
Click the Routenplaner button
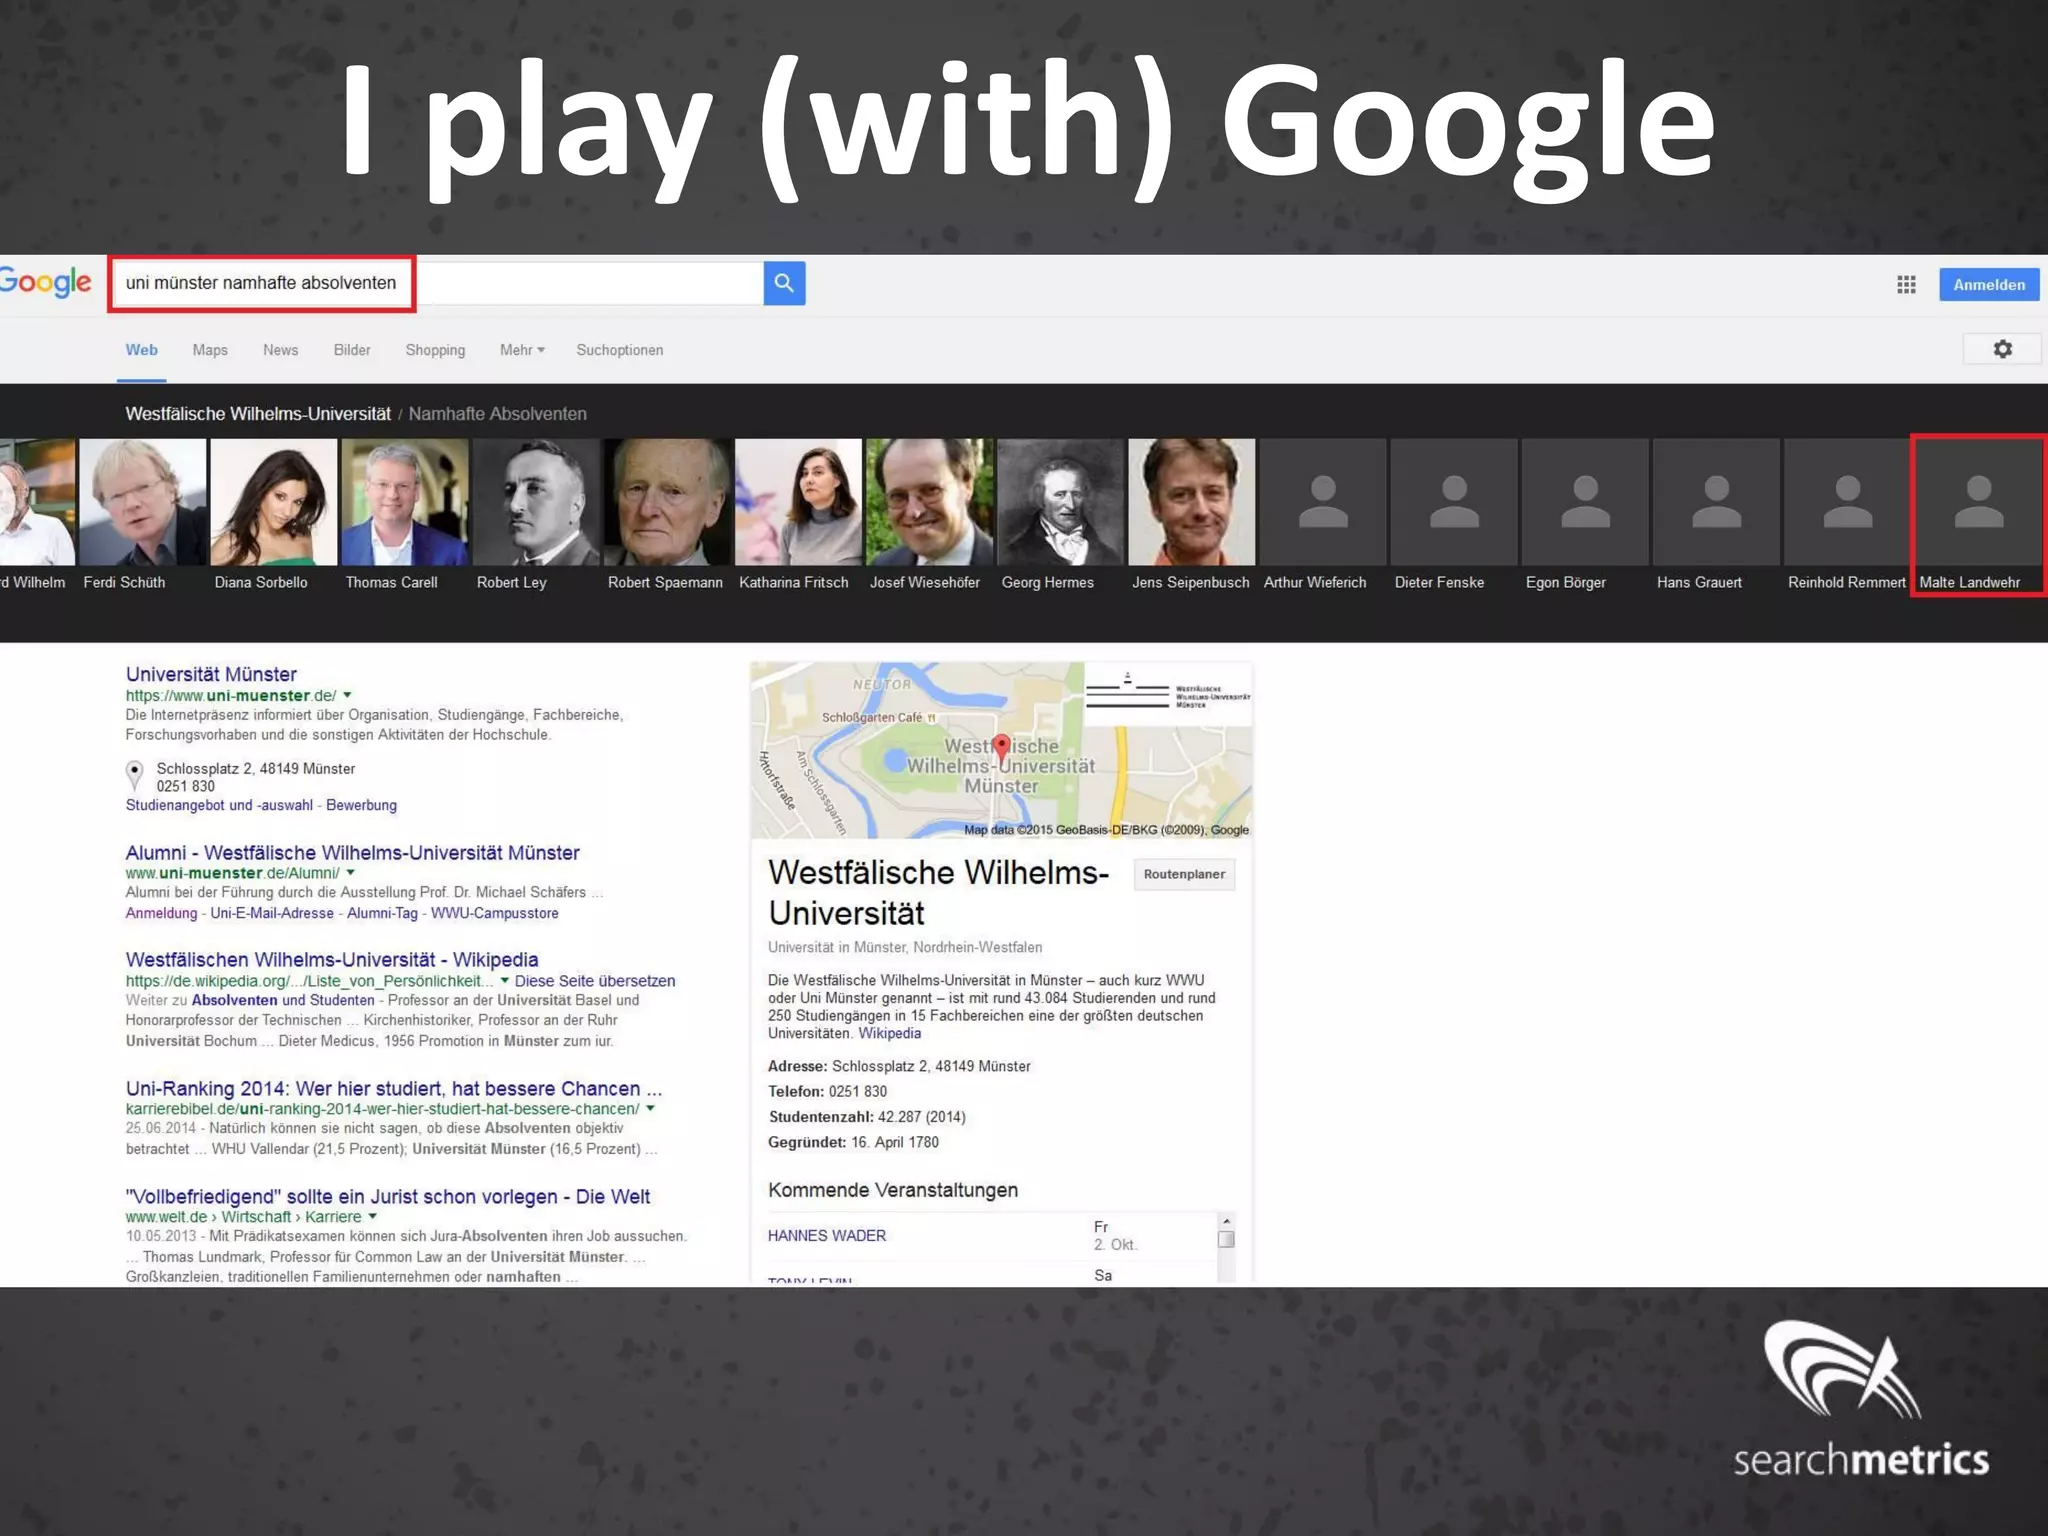[1184, 874]
